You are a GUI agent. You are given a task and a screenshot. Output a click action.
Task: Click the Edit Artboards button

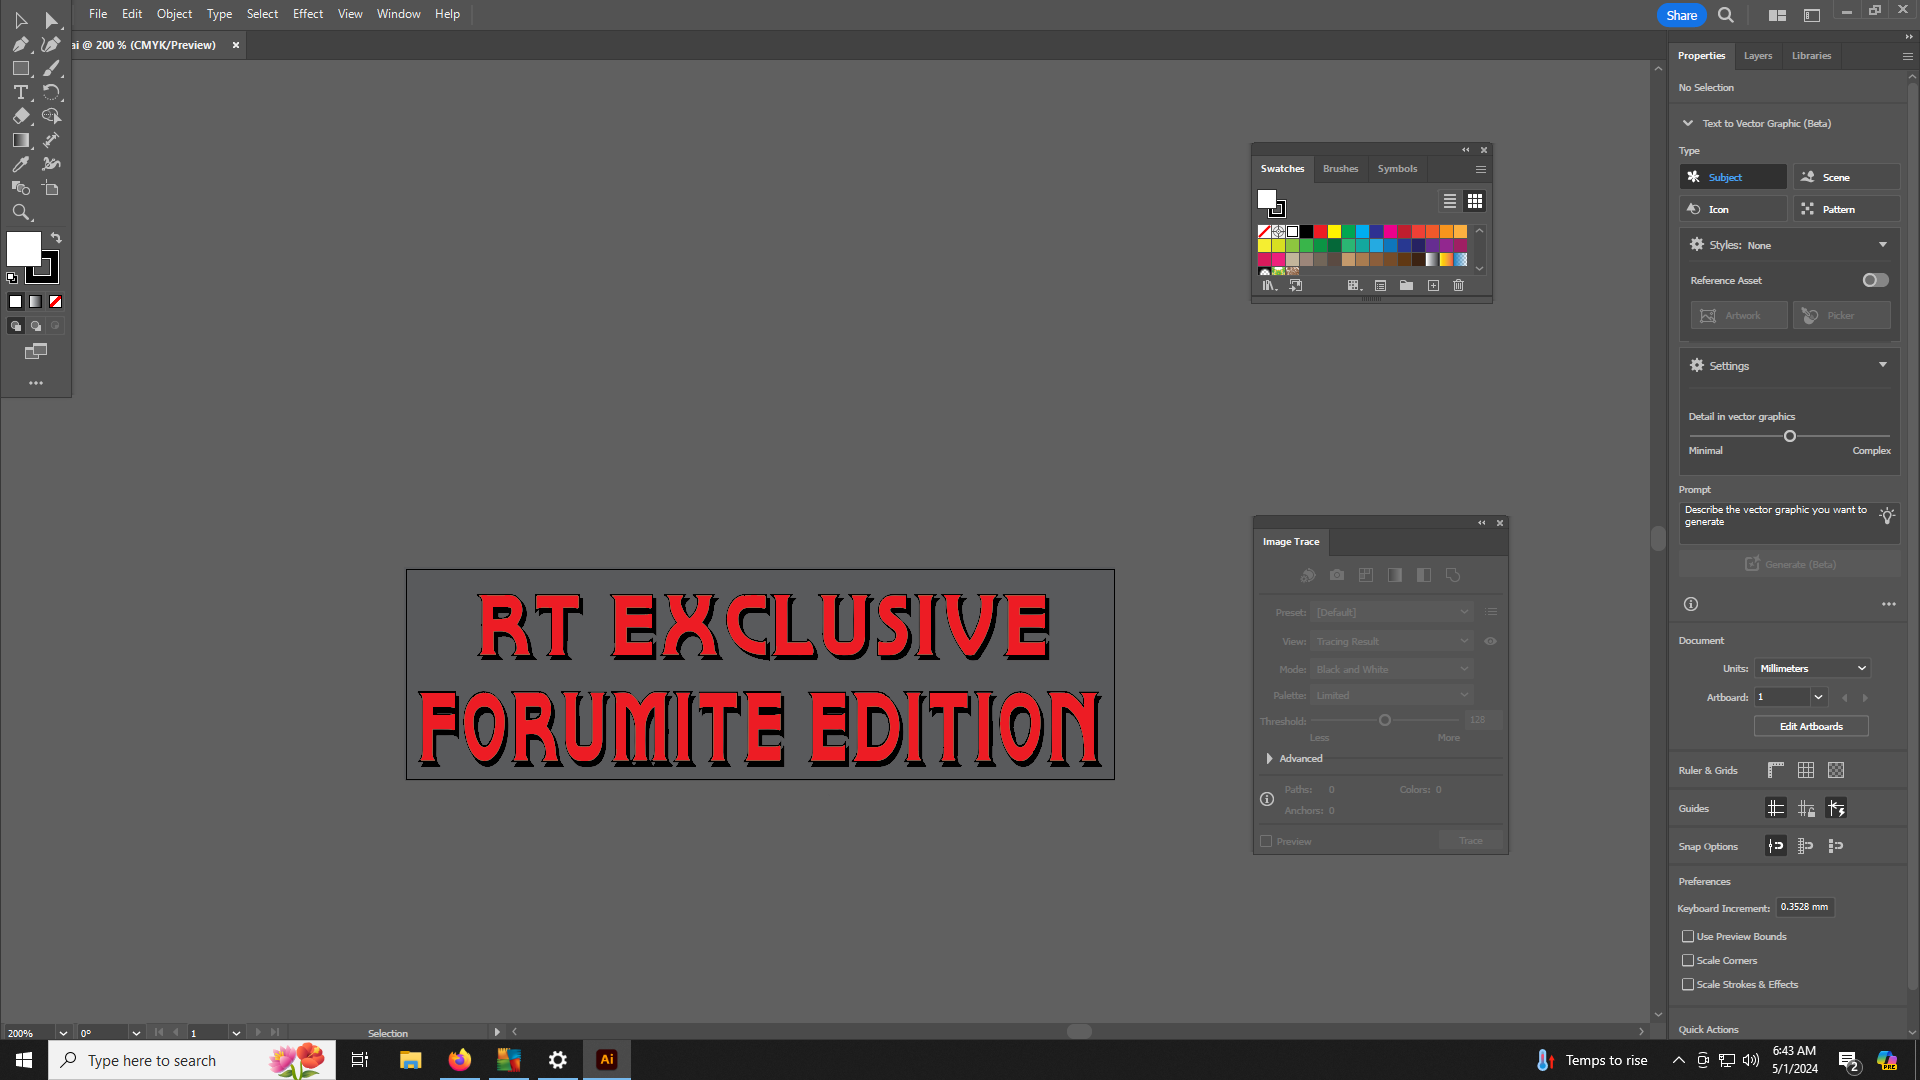pyautogui.click(x=1810, y=726)
